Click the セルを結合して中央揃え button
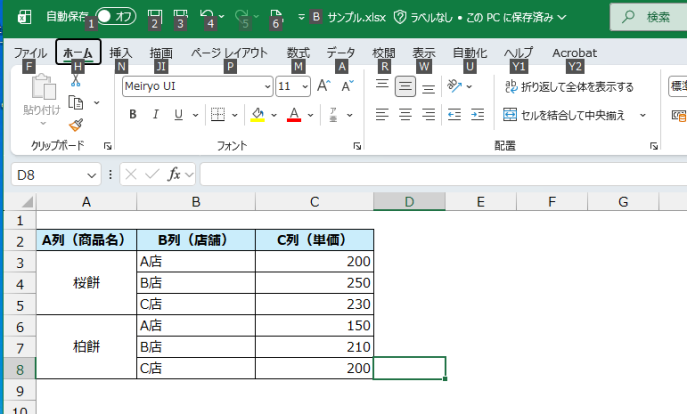 click(565, 115)
